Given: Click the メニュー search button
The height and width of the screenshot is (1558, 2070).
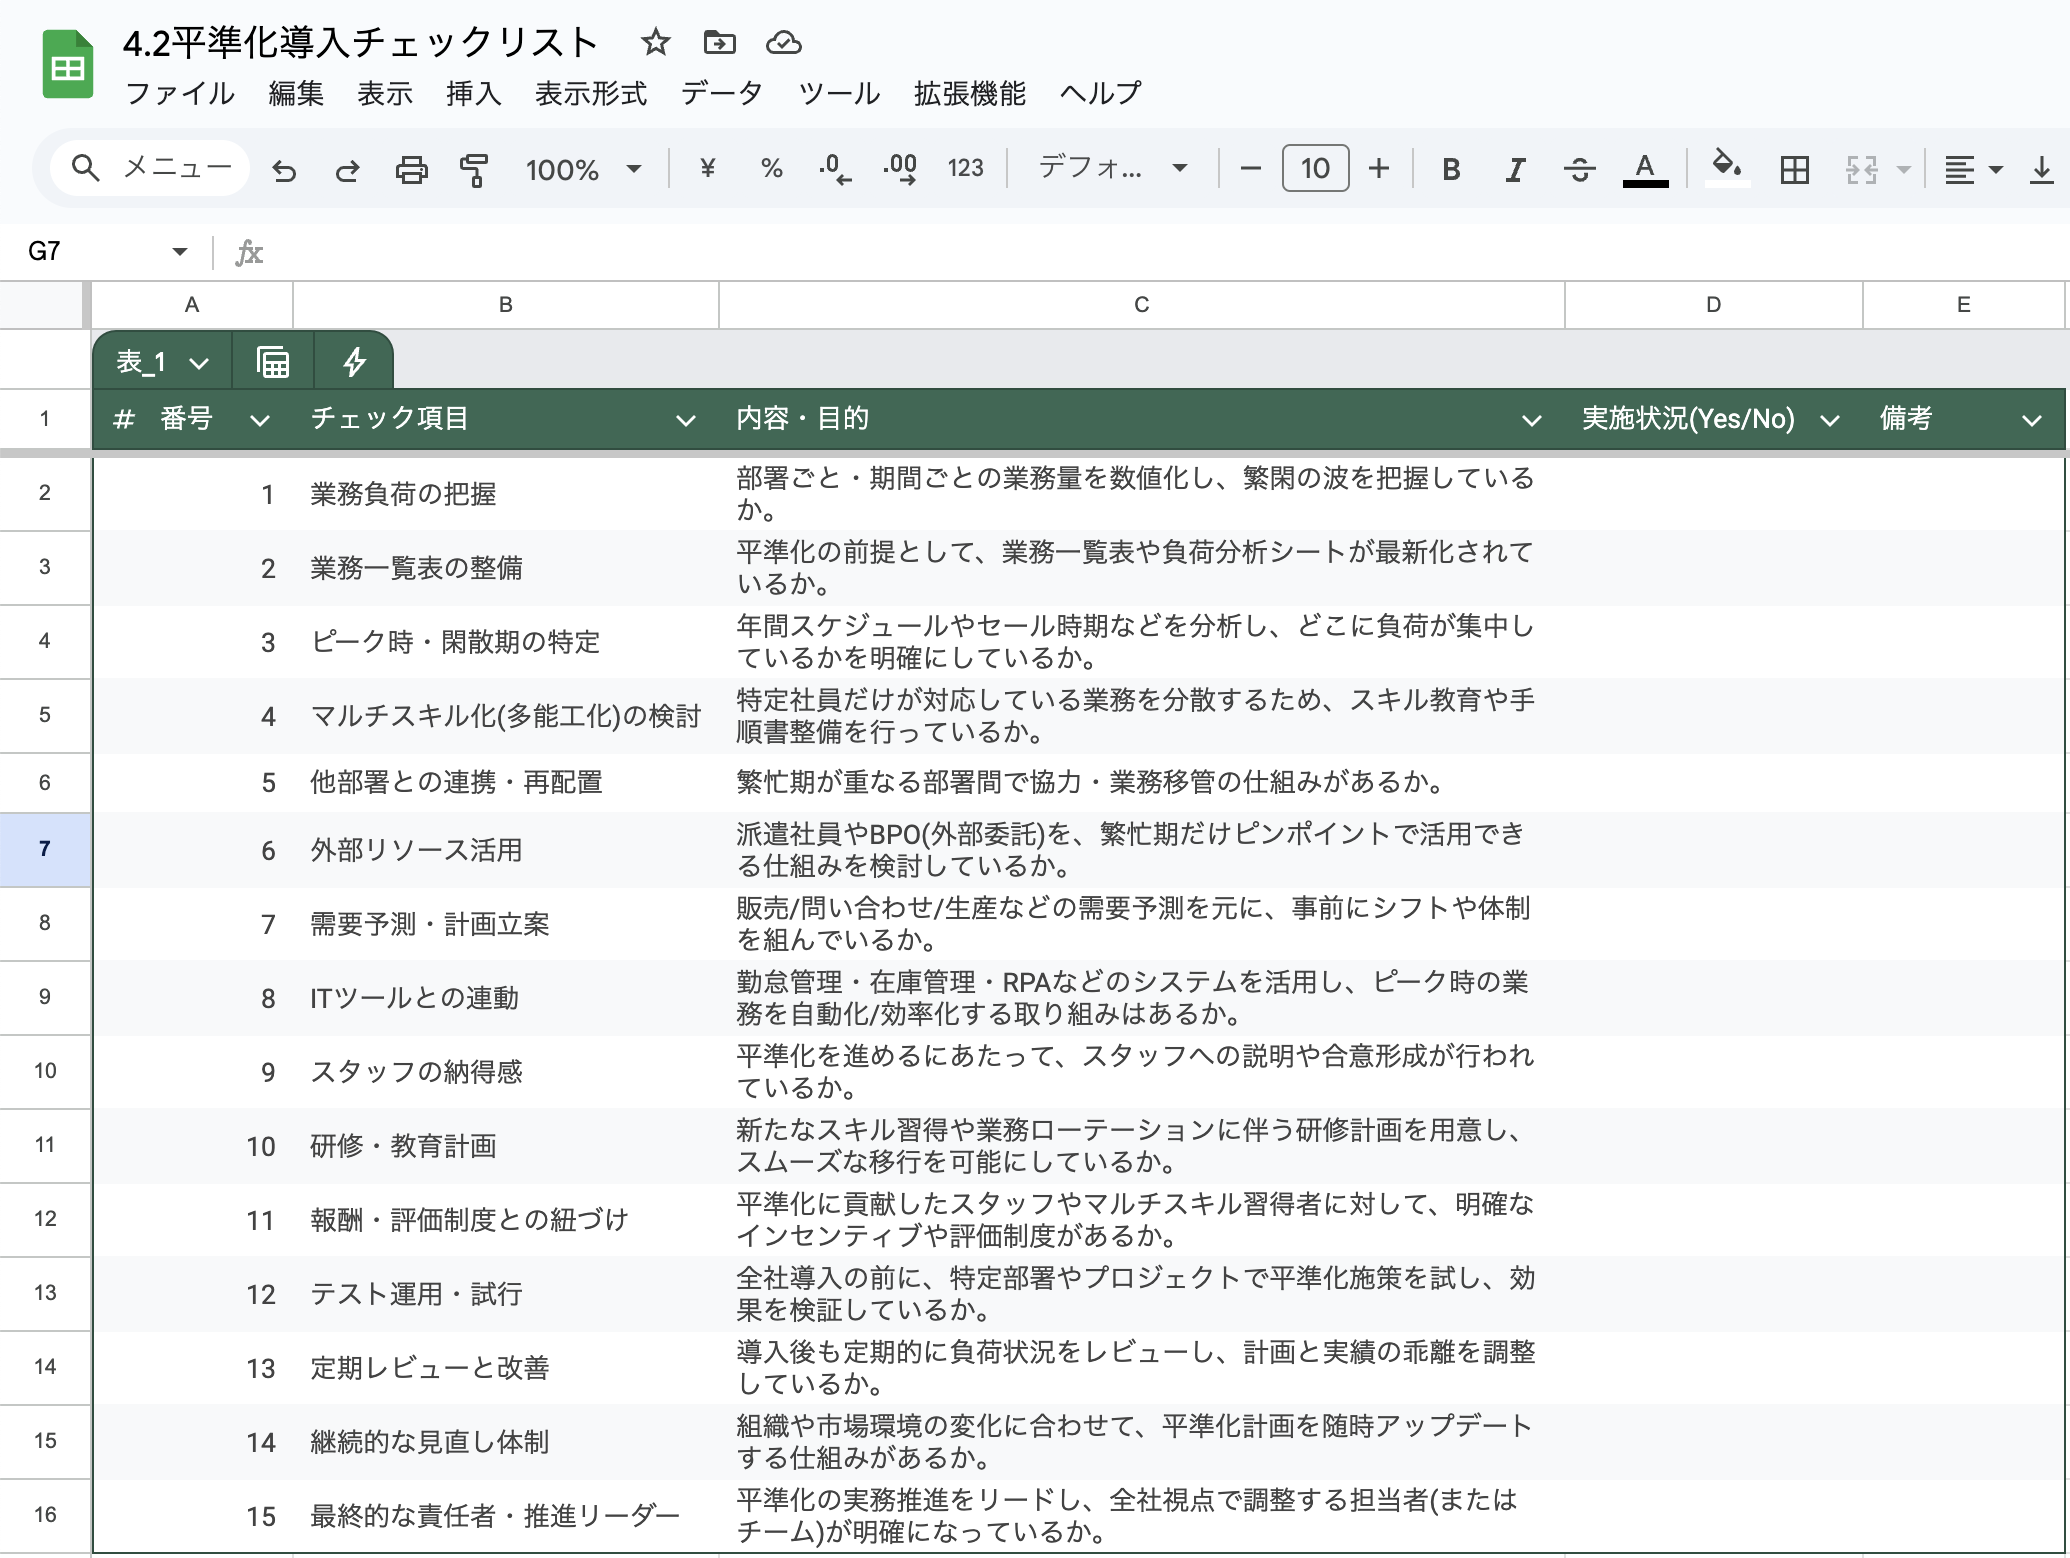Looking at the screenshot, I should (x=148, y=168).
